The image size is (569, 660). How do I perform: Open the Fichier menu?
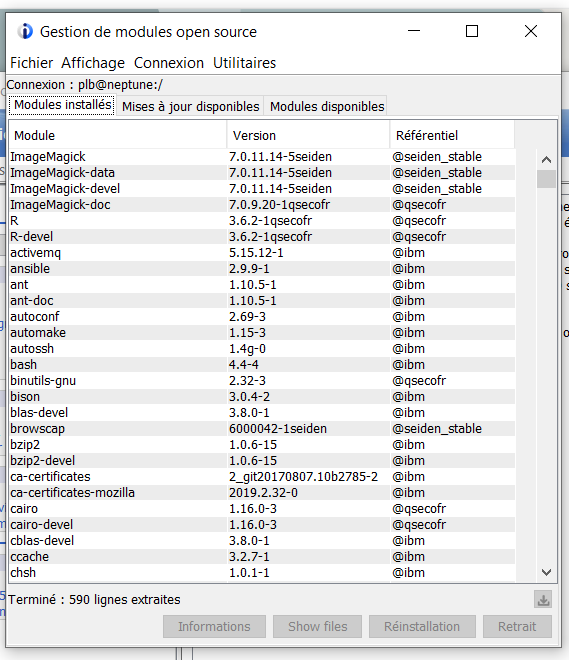(x=32, y=63)
